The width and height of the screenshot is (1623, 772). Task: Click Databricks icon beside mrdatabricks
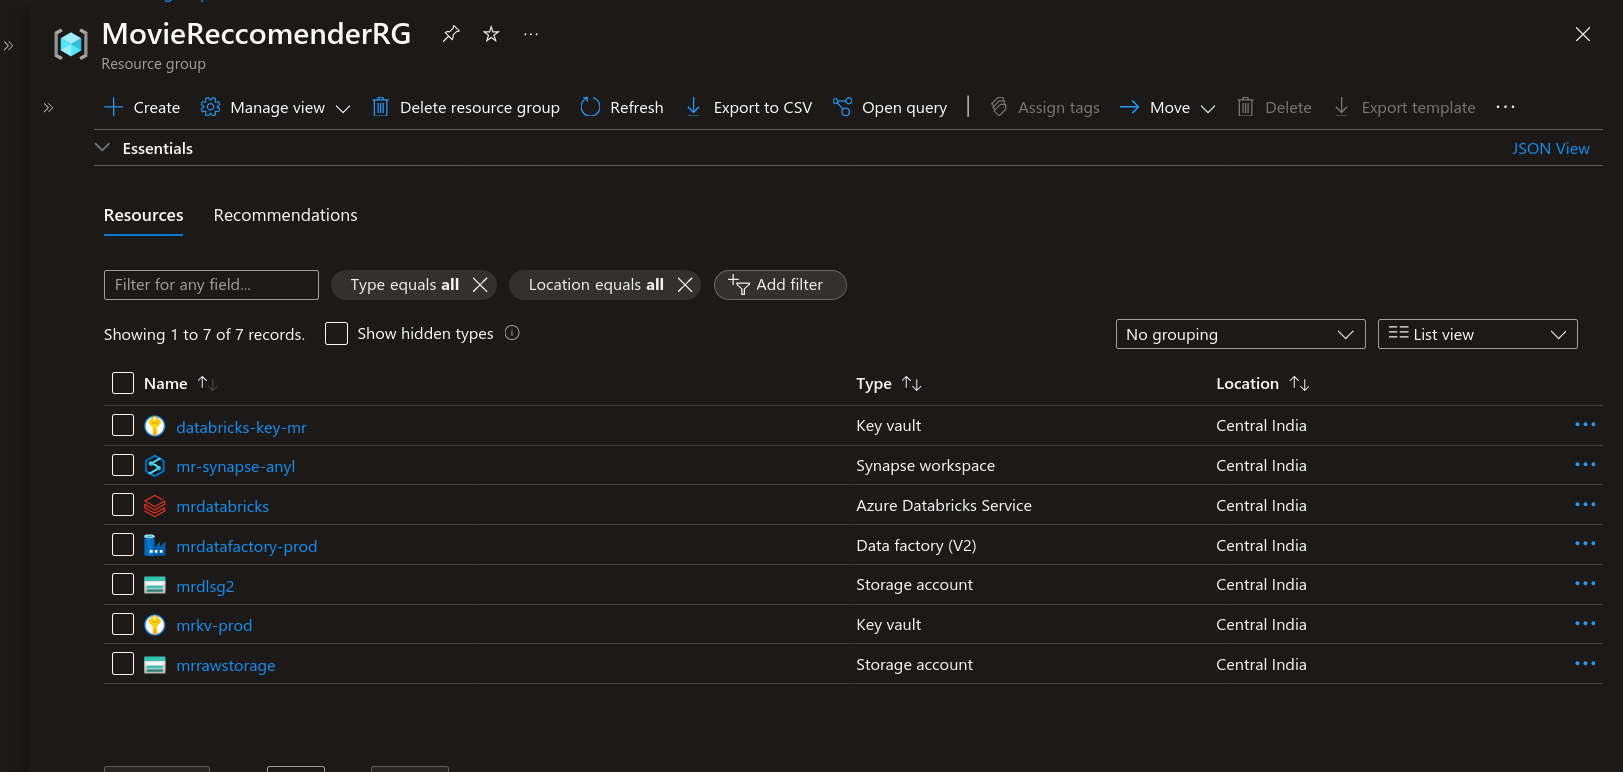[155, 506]
